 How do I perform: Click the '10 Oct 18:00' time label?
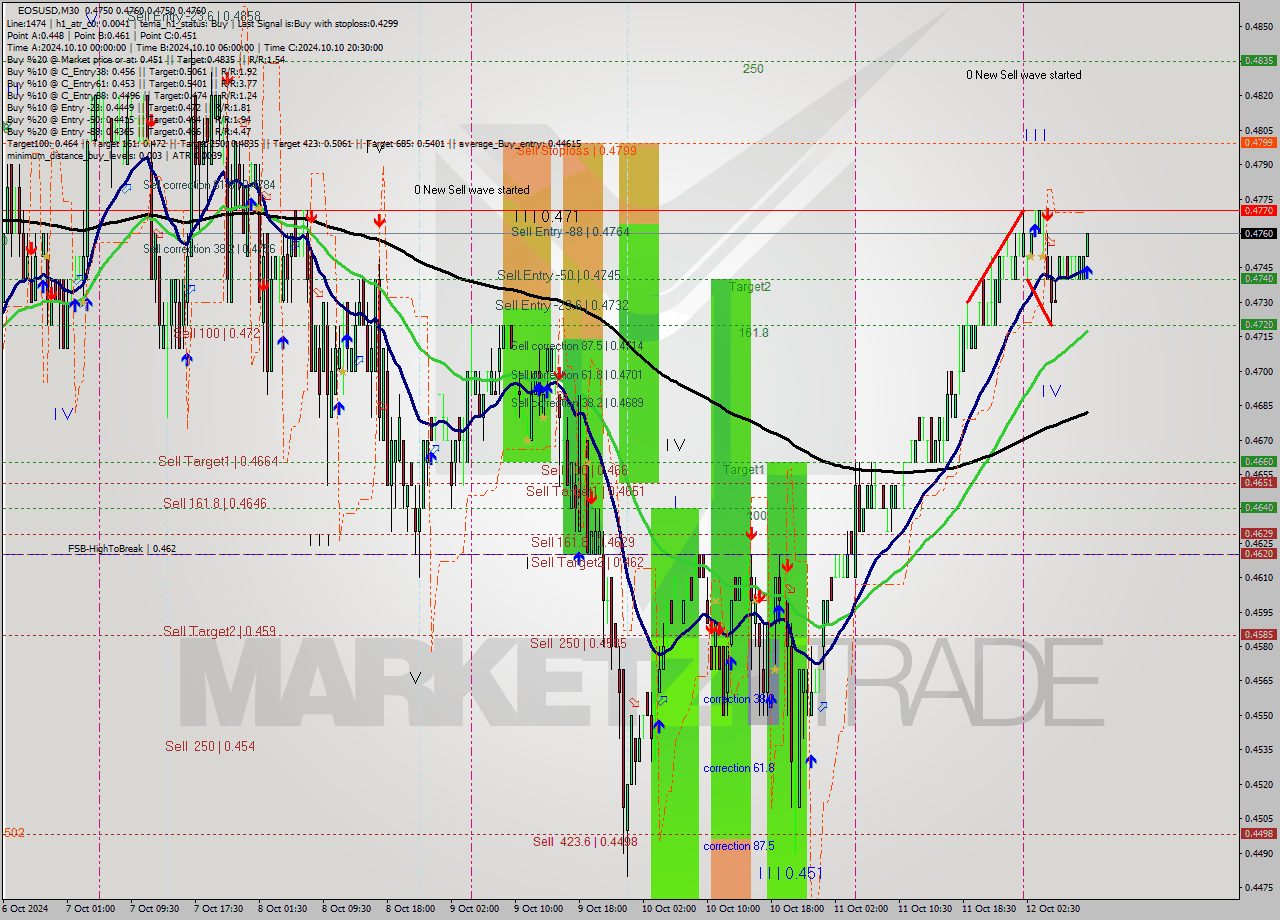click(x=796, y=909)
